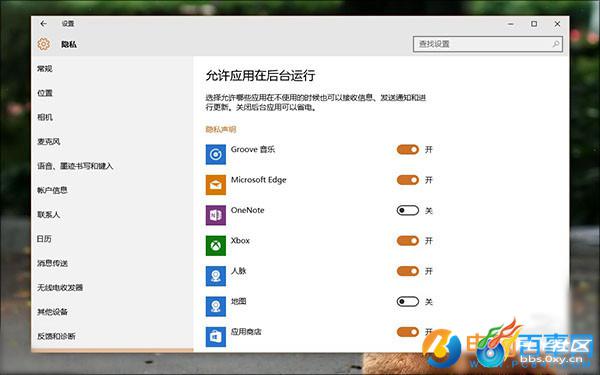Turn off Groove 音乐 background toggle
Screen dimensions: 600x375
(x=408, y=150)
